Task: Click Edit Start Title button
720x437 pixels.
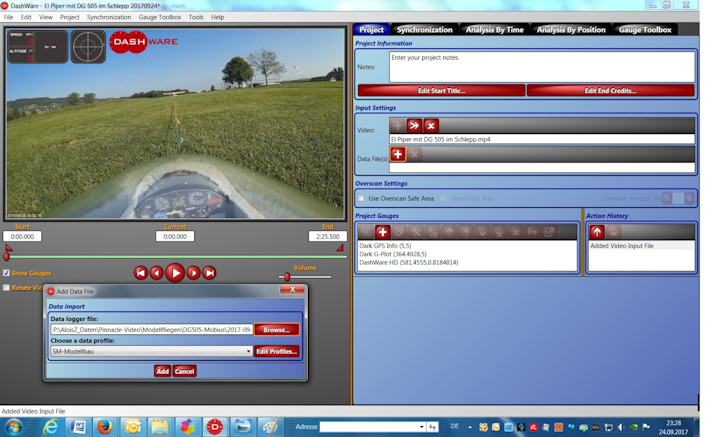Action: [441, 90]
